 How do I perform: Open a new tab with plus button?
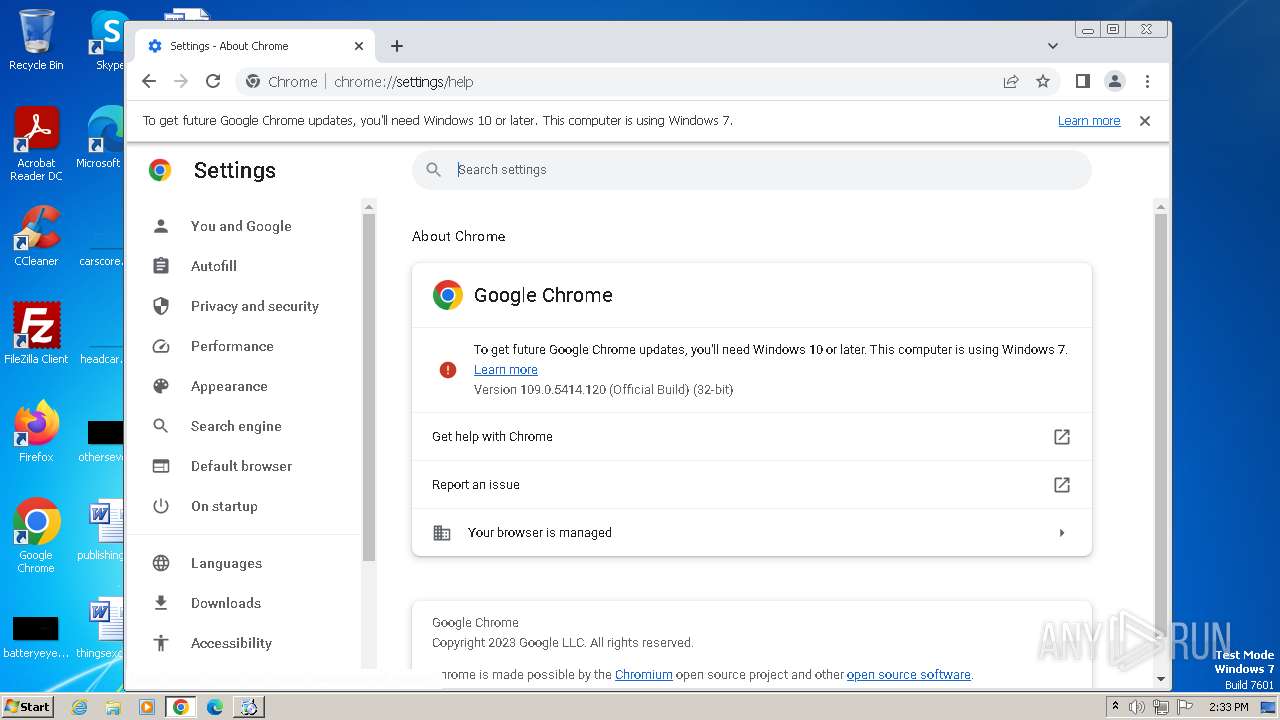397,46
